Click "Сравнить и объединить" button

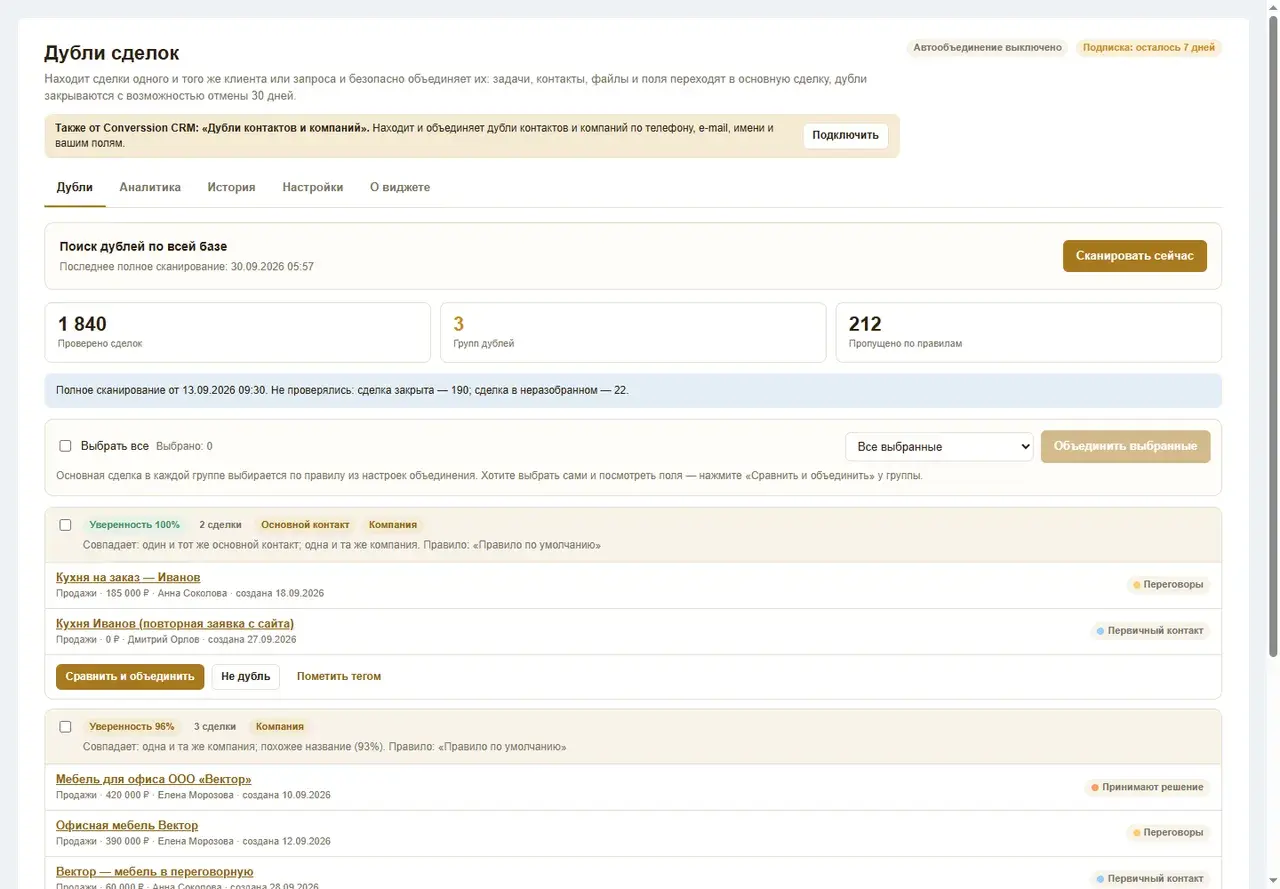pos(130,676)
